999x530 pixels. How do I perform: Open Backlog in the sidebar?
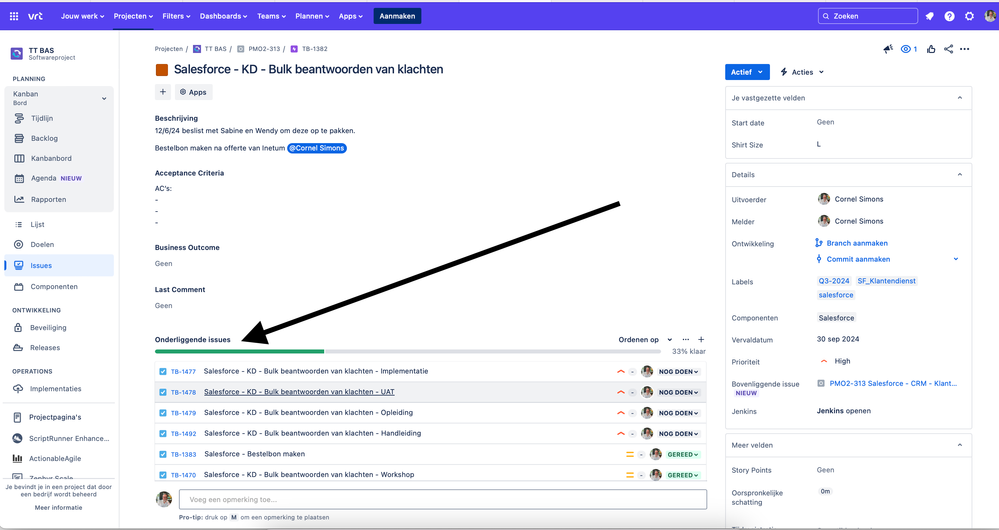pyautogui.click(x=44, y=138)
